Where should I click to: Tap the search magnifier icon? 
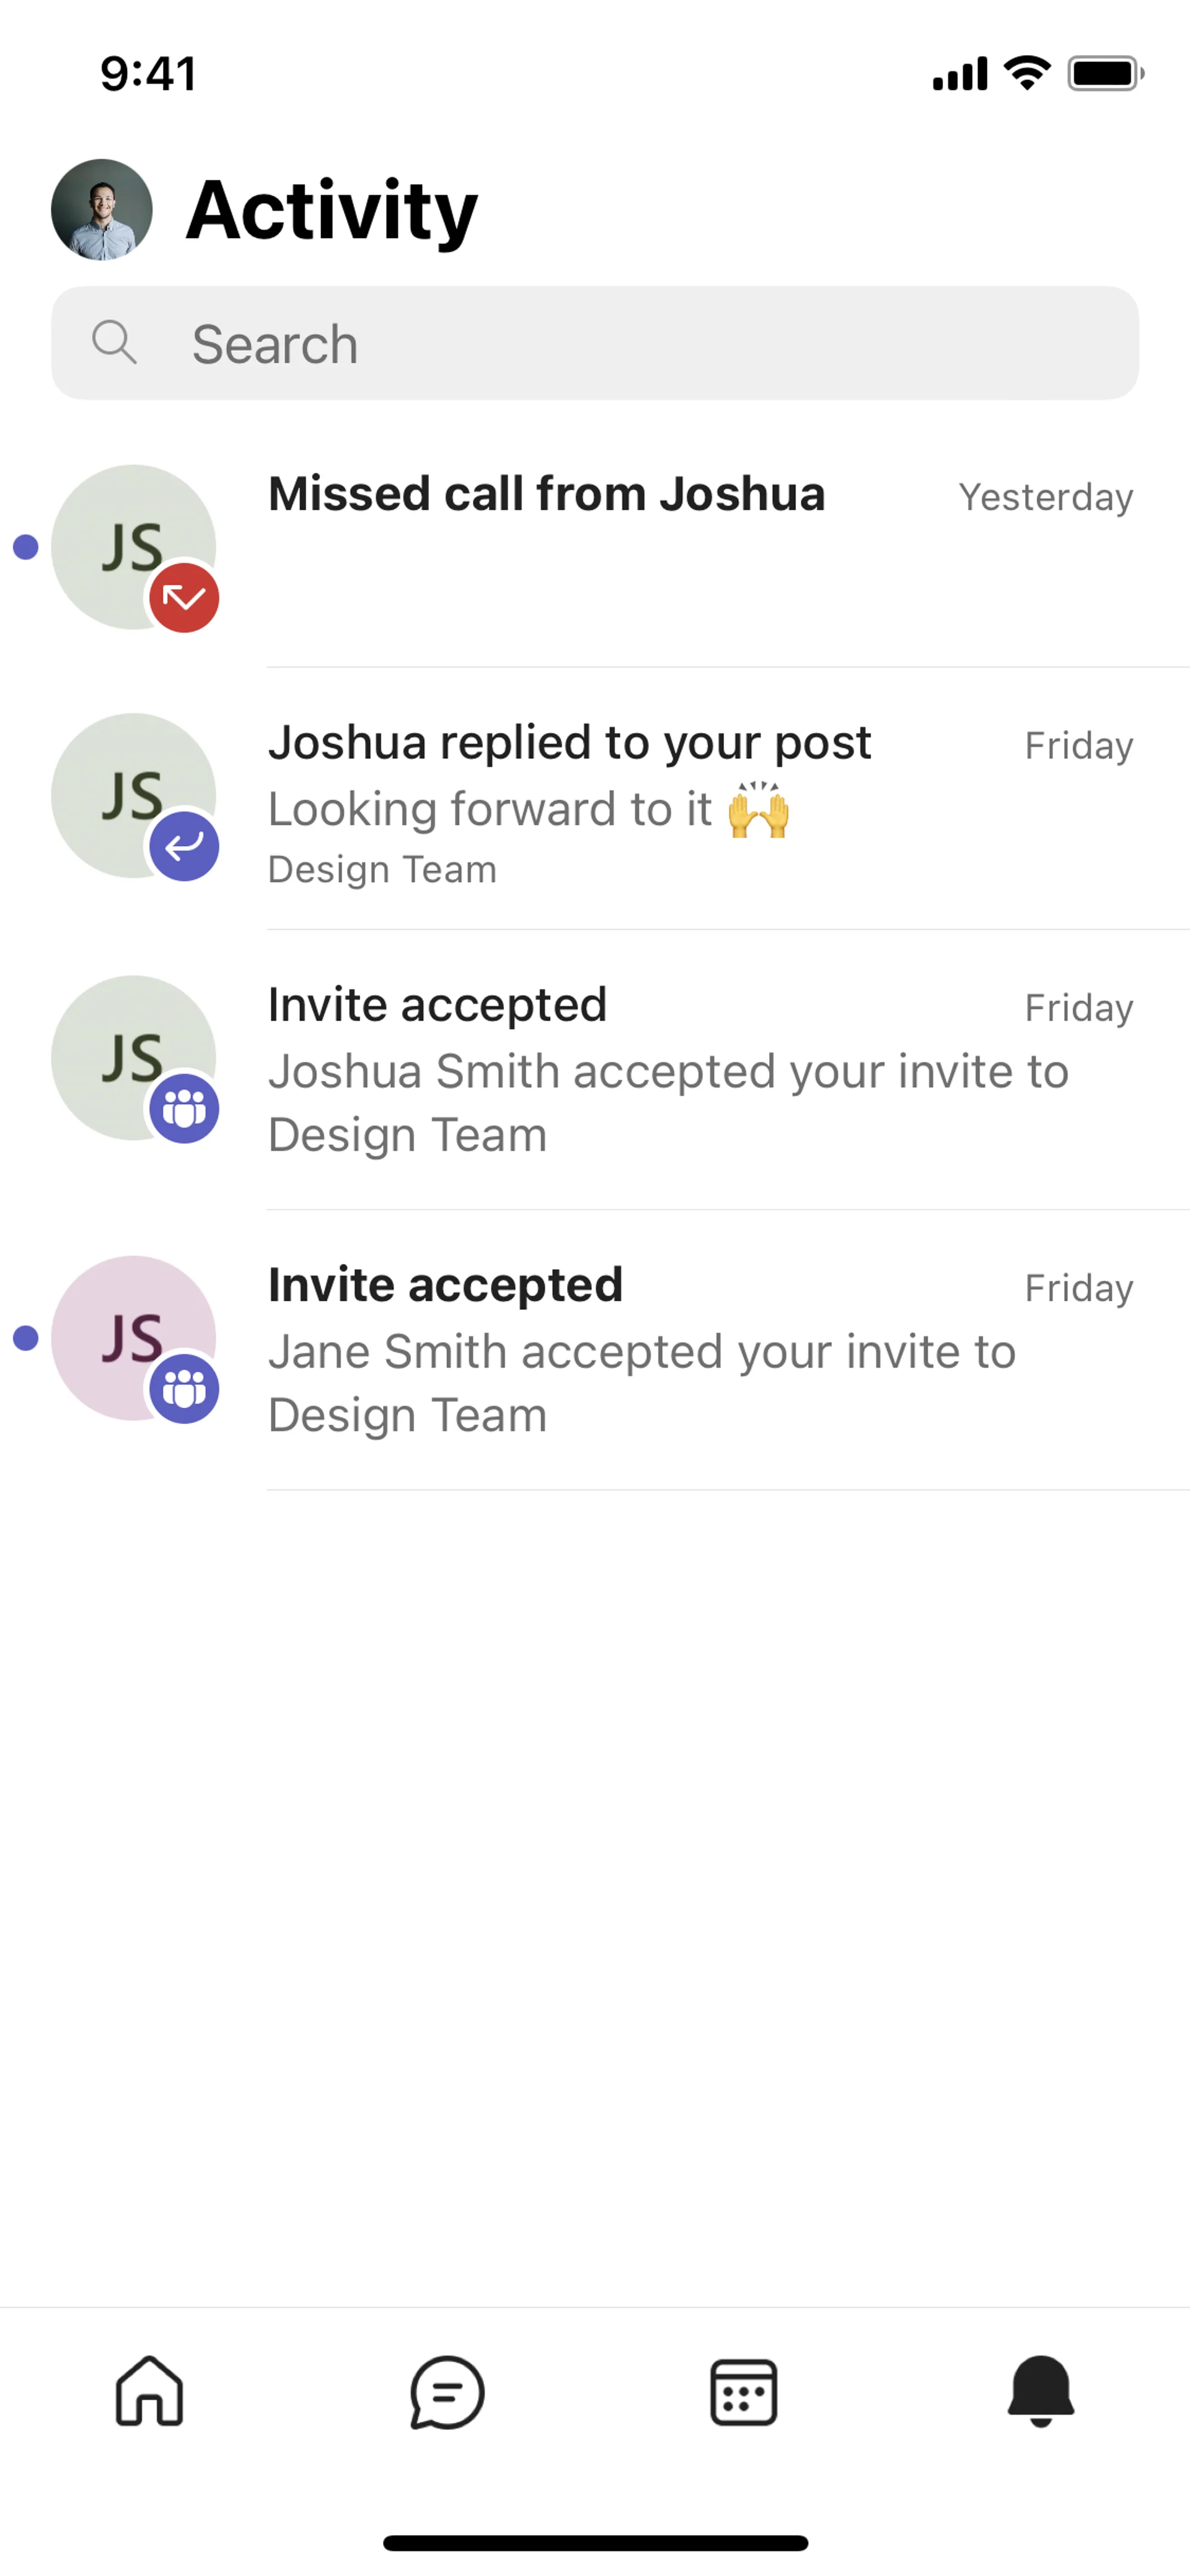pos(114,343)
